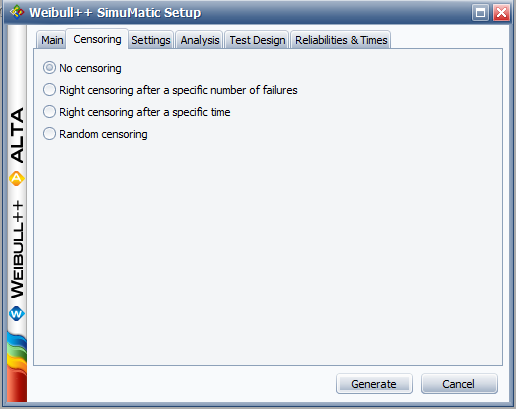The image size is (516, 409).
Task: Select the No censoring option
Action: click(82, 68)
